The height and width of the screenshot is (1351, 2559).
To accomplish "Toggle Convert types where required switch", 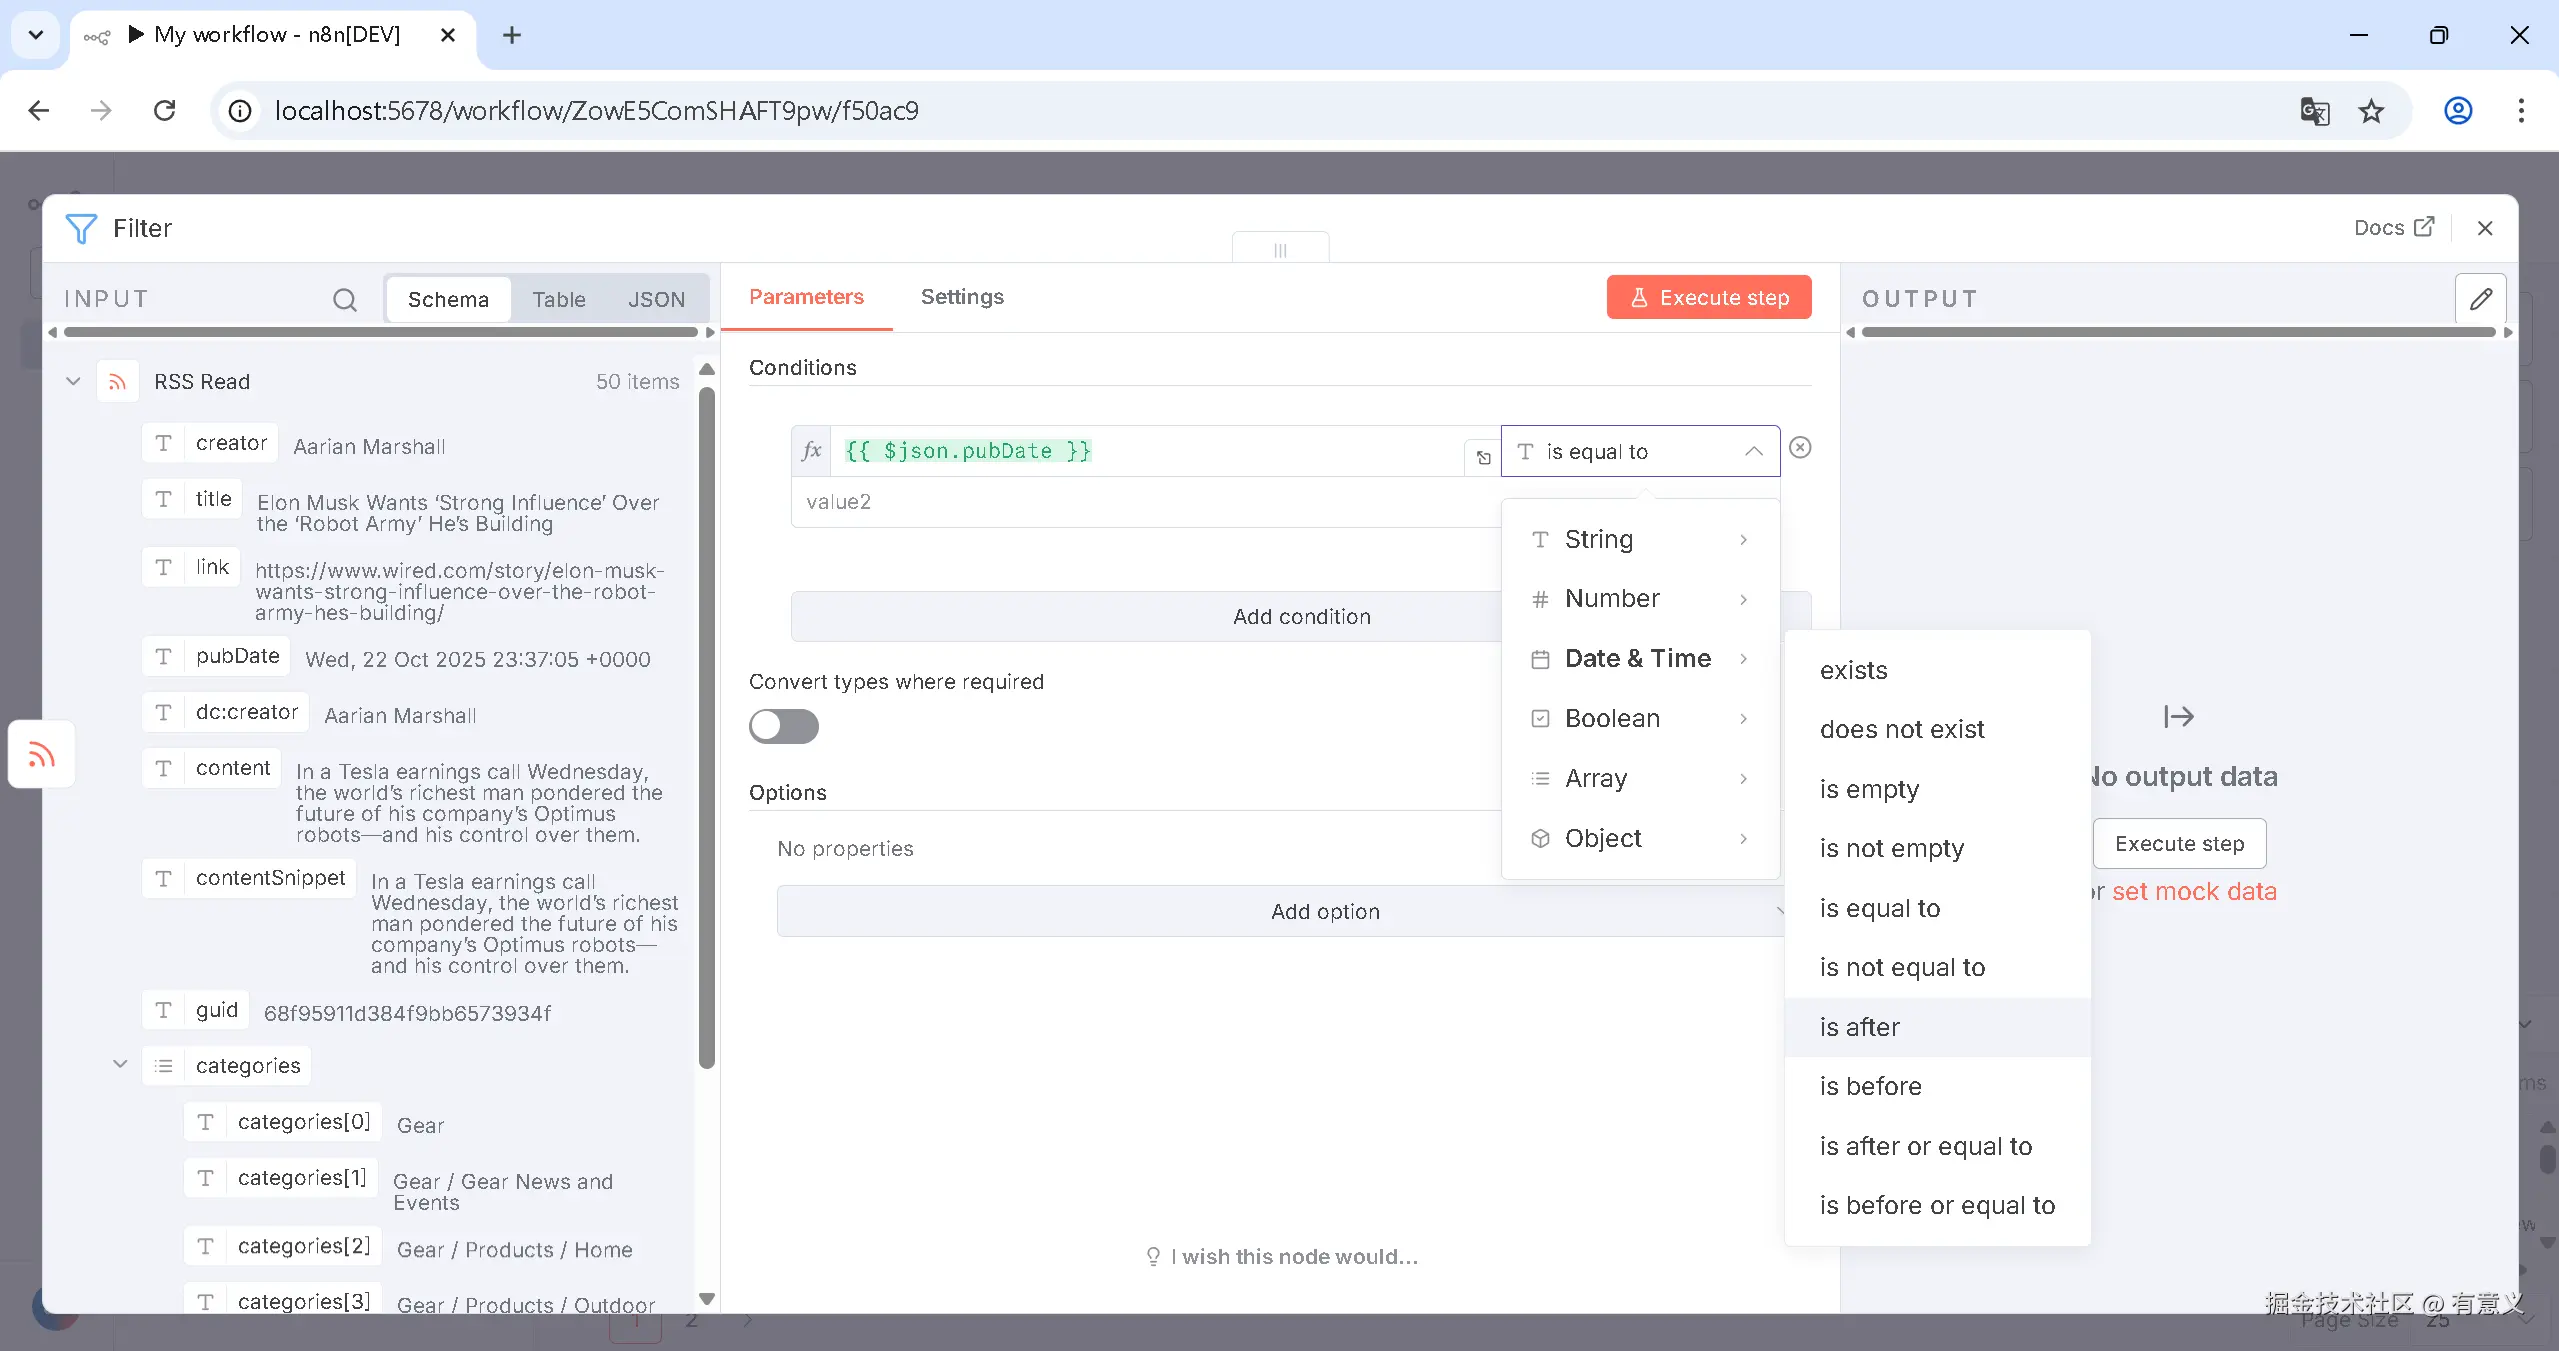I will click(x=784, y=726).
